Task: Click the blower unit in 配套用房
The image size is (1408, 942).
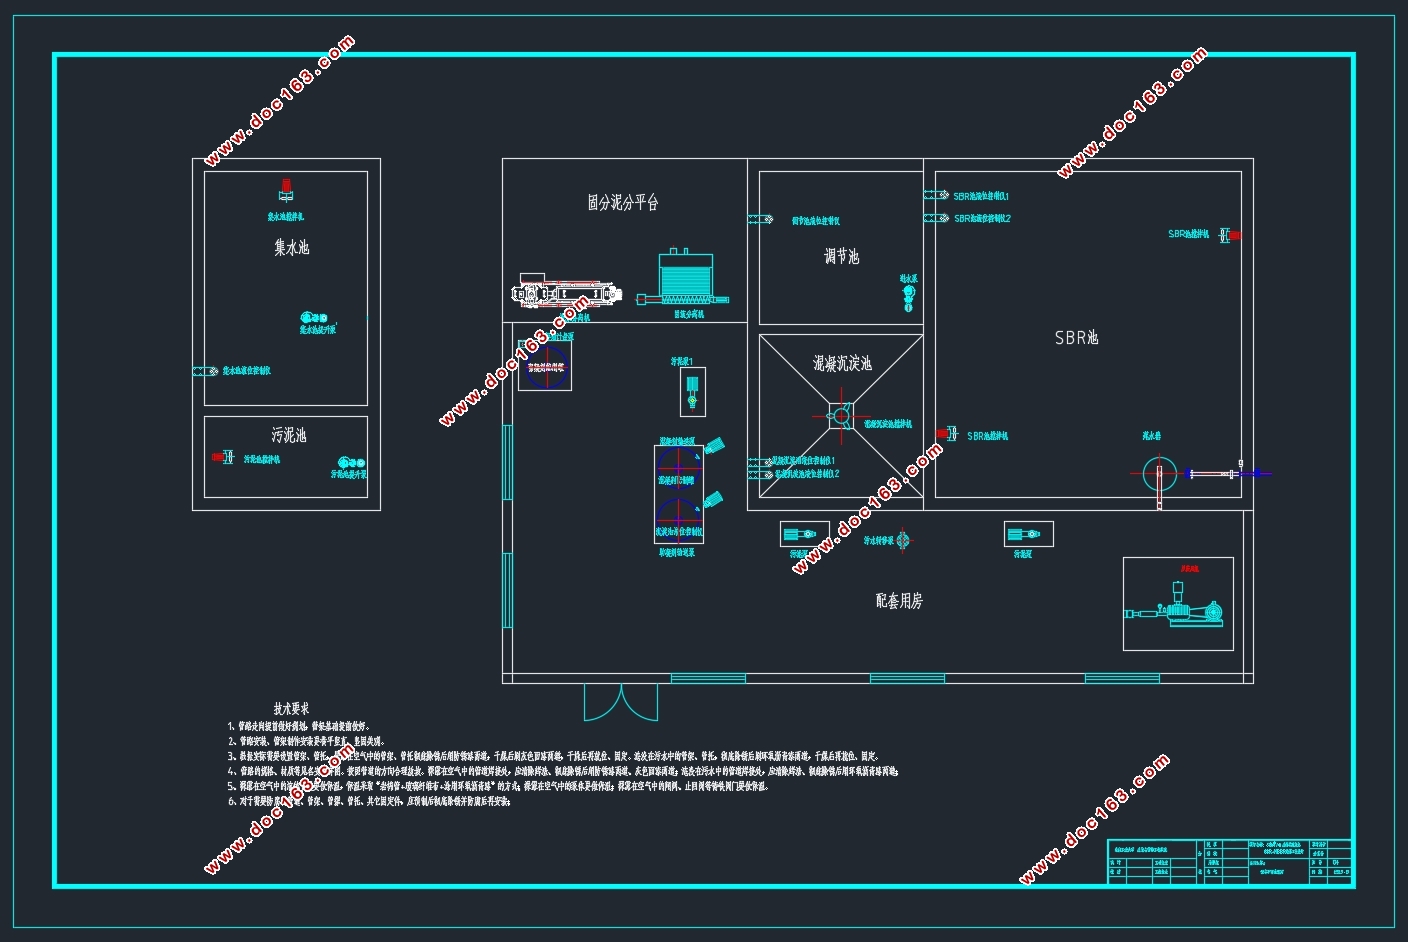Action: coord(1177,604)
